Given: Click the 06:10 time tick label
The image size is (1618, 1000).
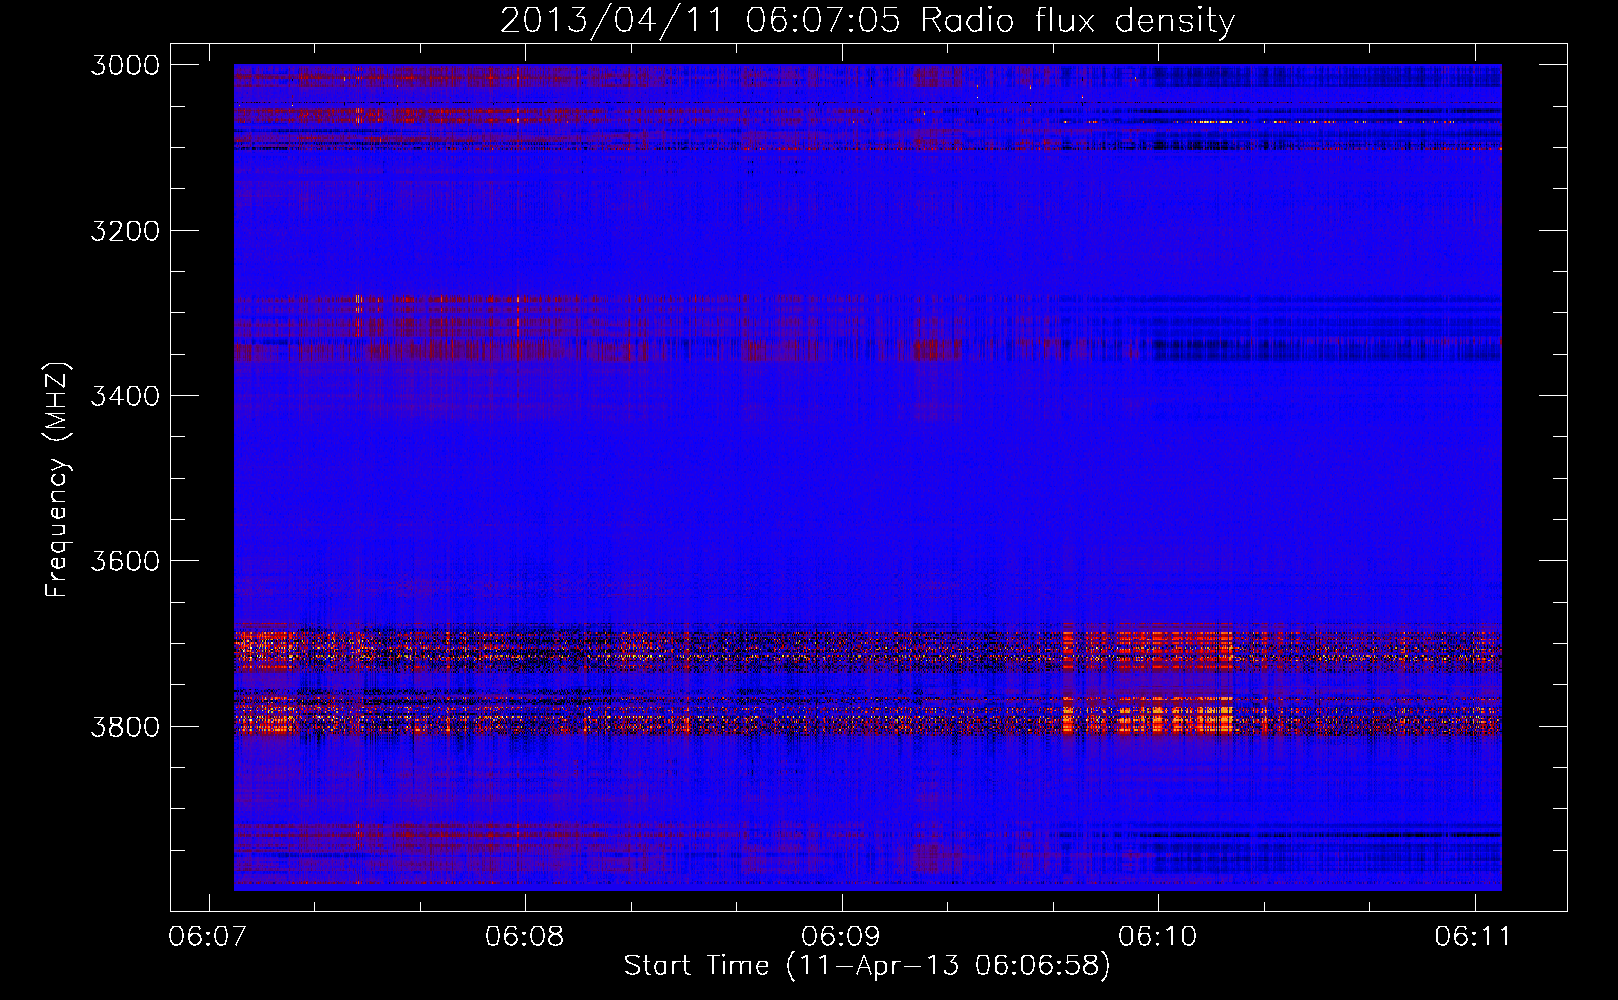Looking at the screenshot, I should 1157,936.
